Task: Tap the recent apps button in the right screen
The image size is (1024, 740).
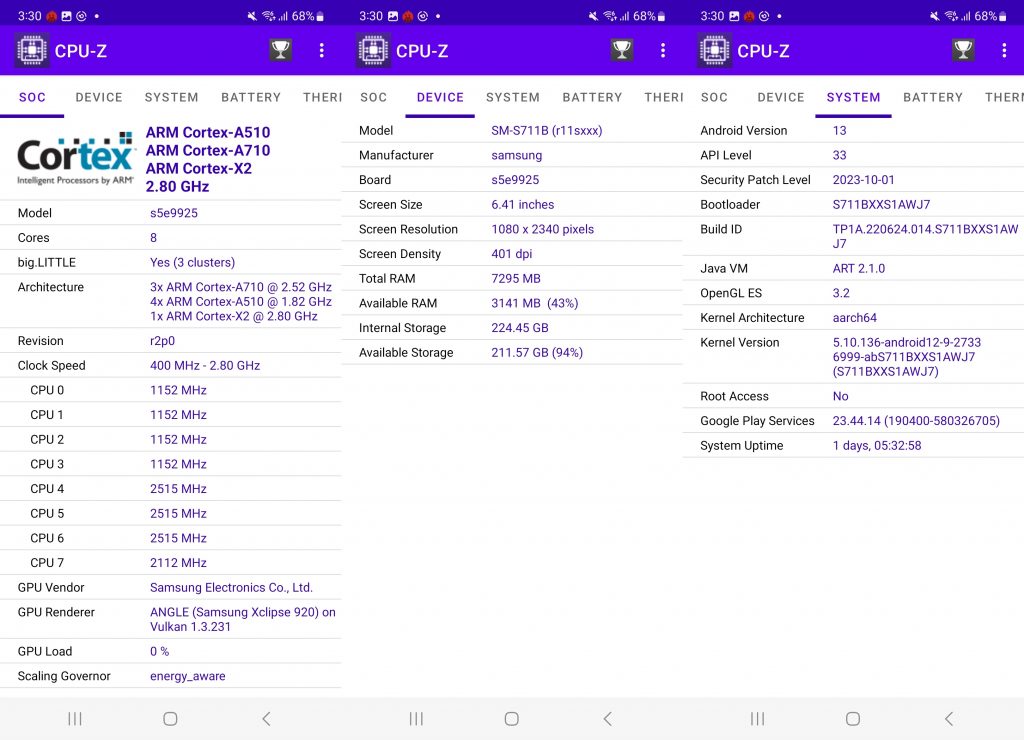Action: (x=758, y=719)
